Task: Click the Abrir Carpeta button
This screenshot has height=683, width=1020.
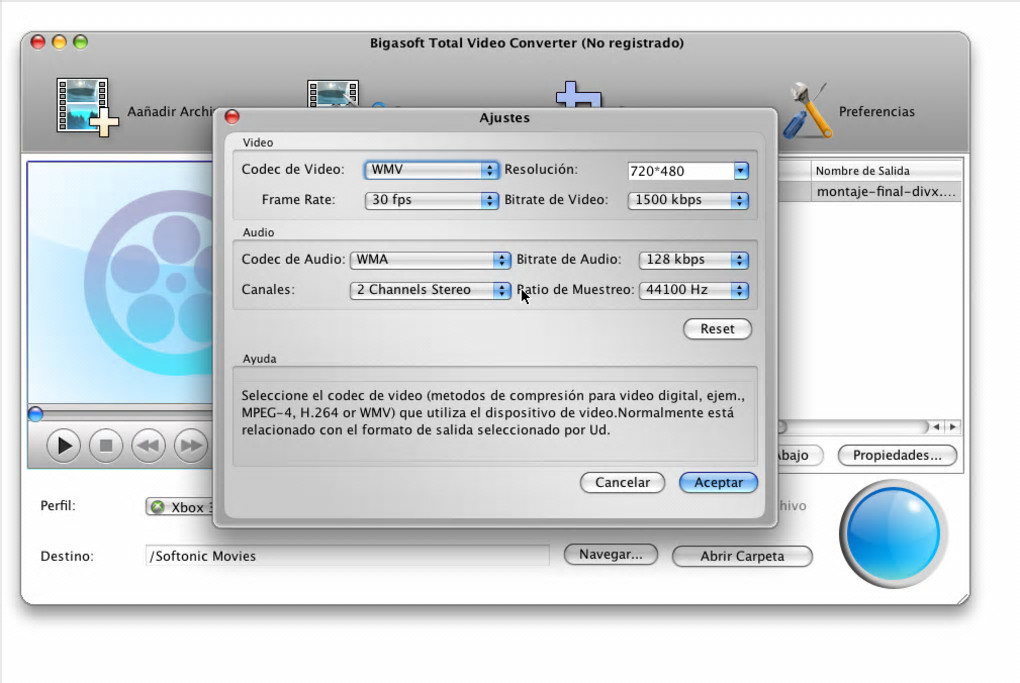Action: [742, 556]
